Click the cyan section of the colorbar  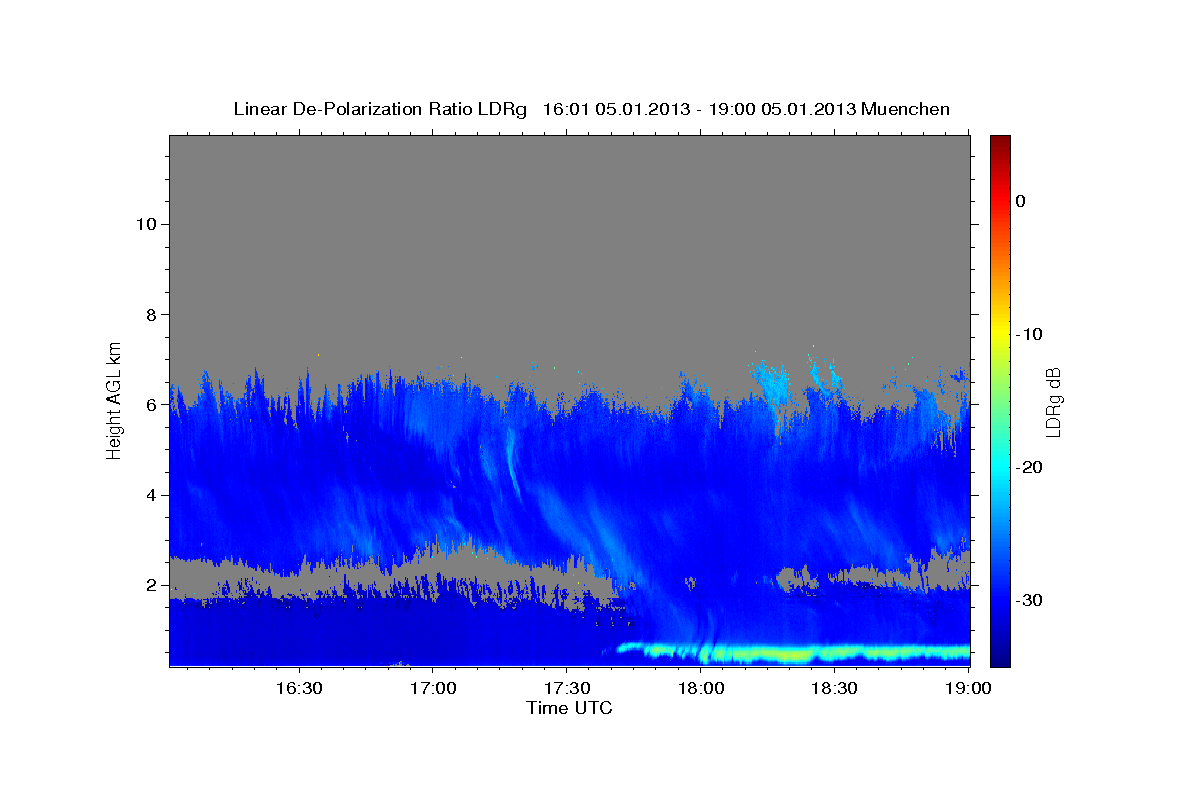[x=1000, y=465]
